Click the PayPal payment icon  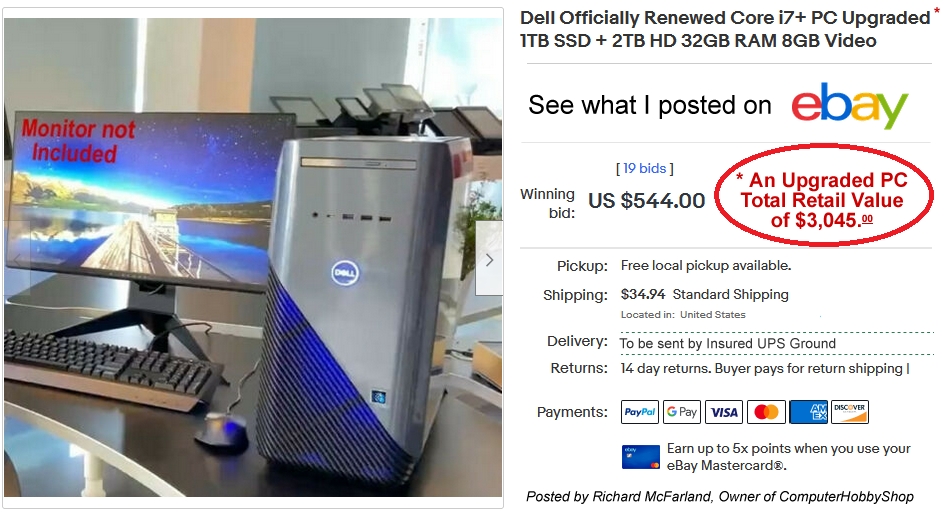[640, 412]
